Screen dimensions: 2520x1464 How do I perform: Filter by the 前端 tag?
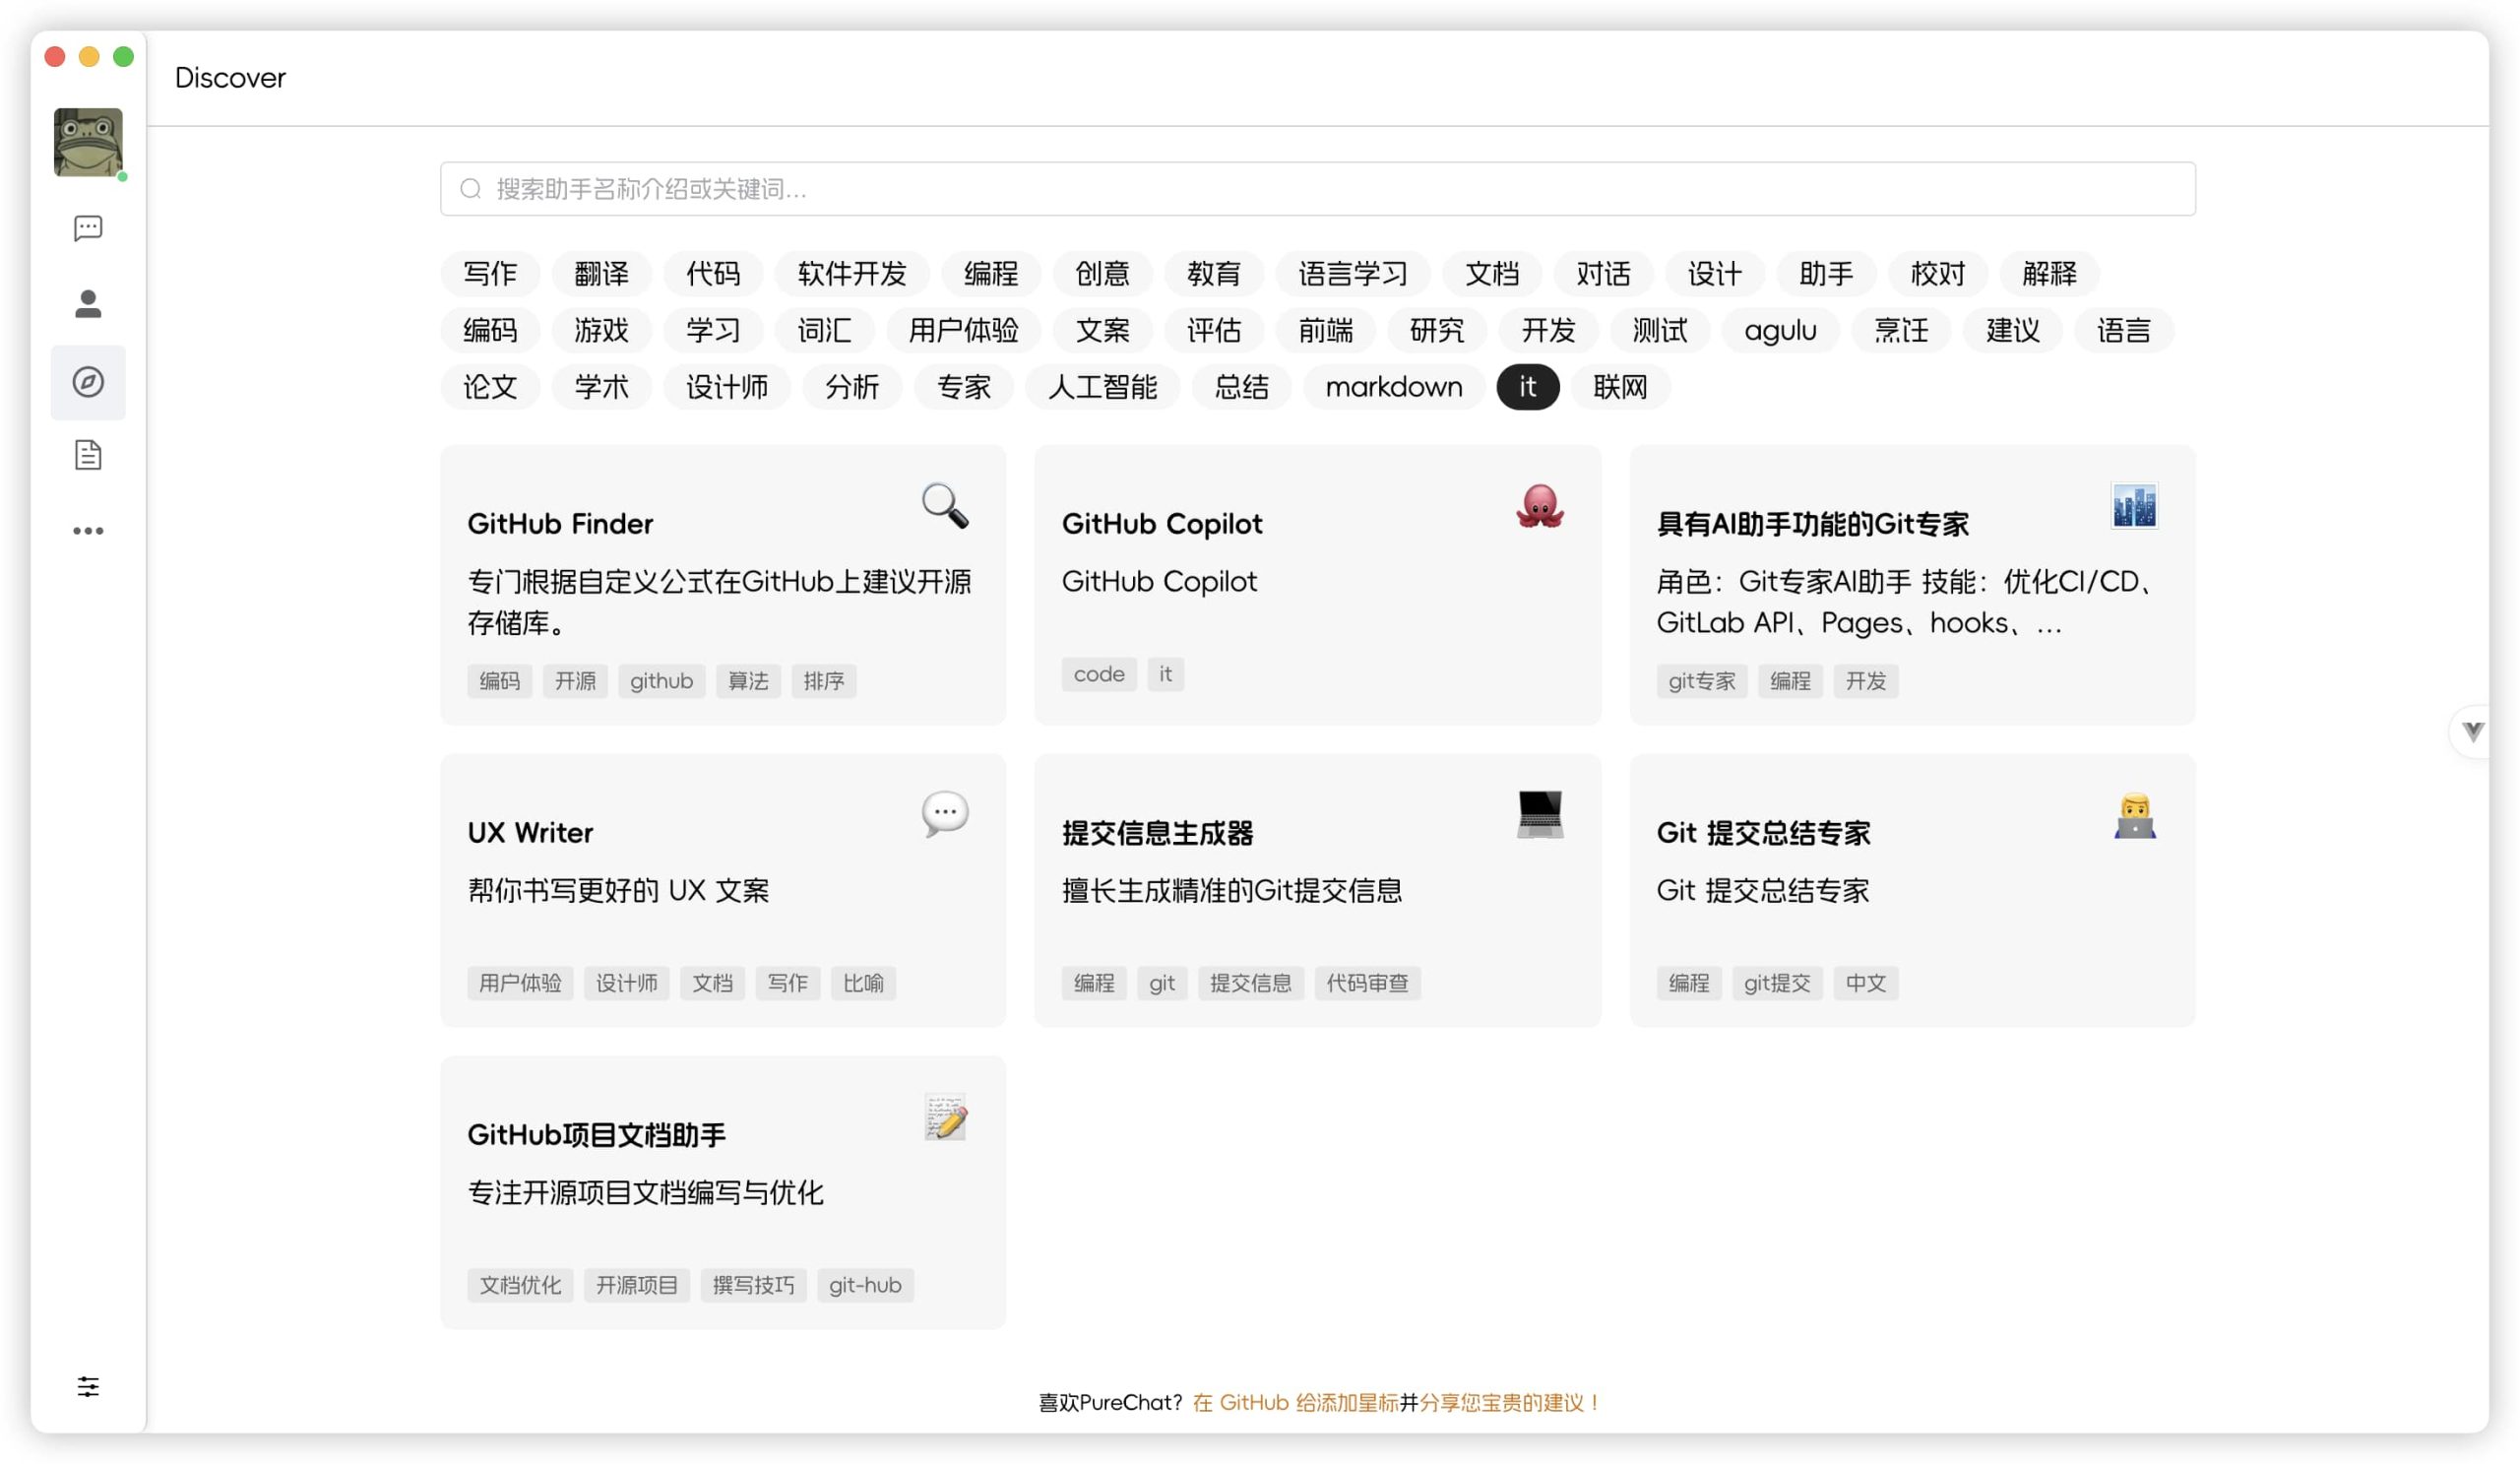[x=1326, y=330]
